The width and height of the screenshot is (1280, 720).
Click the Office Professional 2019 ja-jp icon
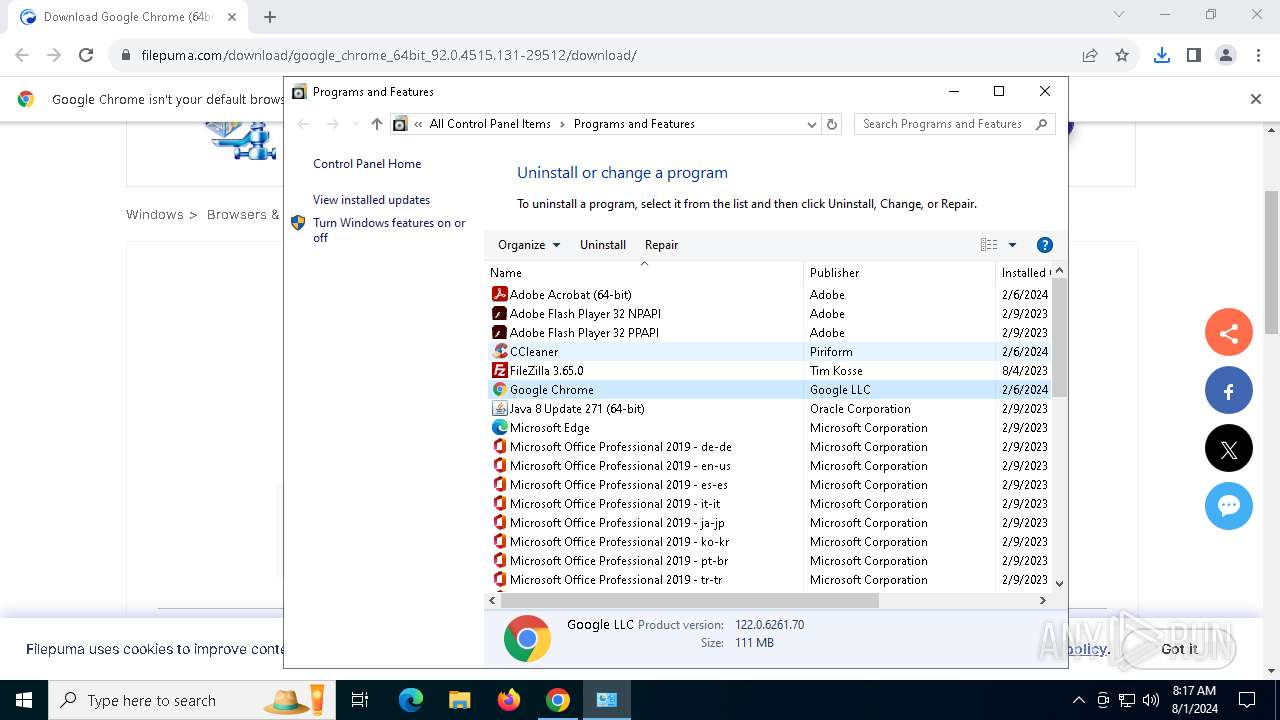(x=500, y=522)
